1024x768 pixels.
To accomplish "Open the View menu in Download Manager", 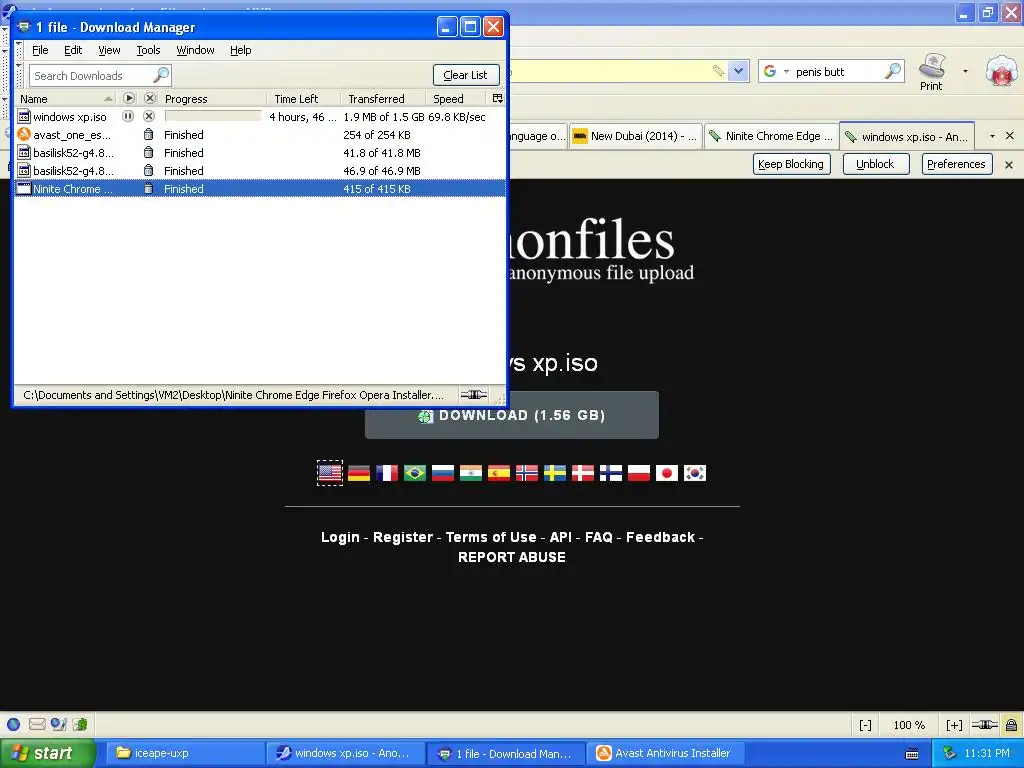I will coord(109,50).
